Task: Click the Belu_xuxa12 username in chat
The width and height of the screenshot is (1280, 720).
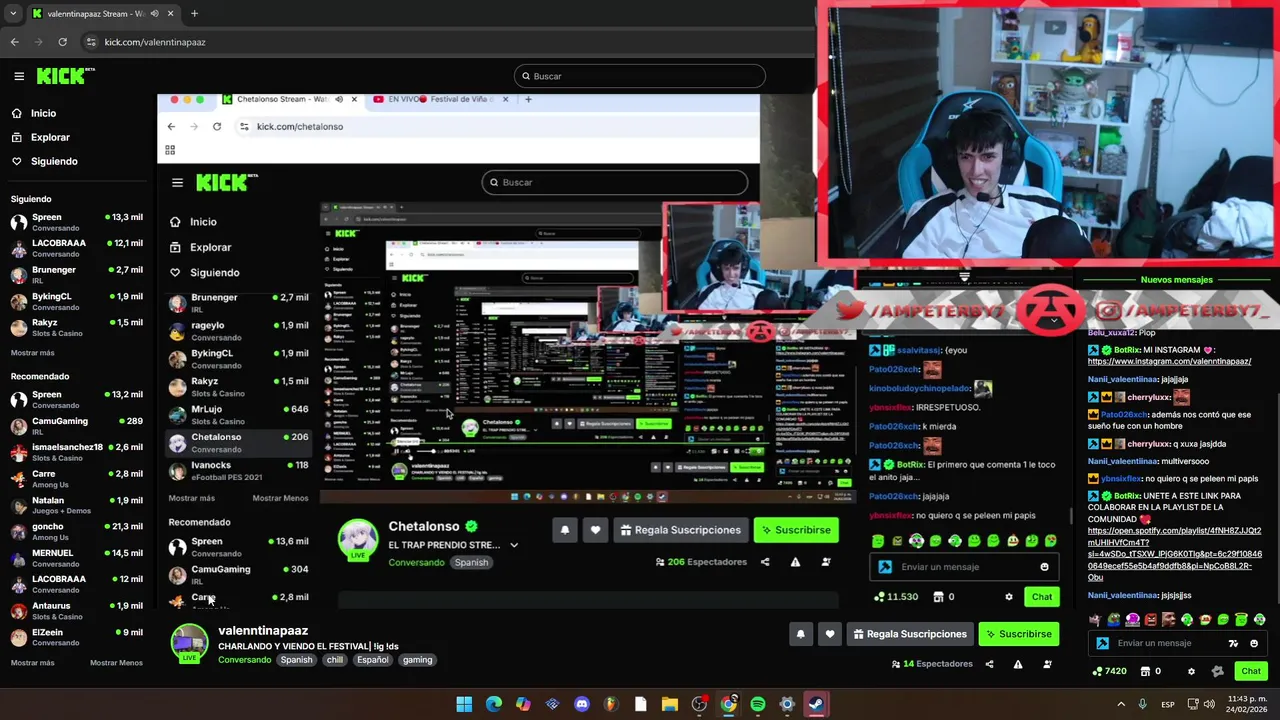Action: pyautogui.click(x=1110, y=333)
